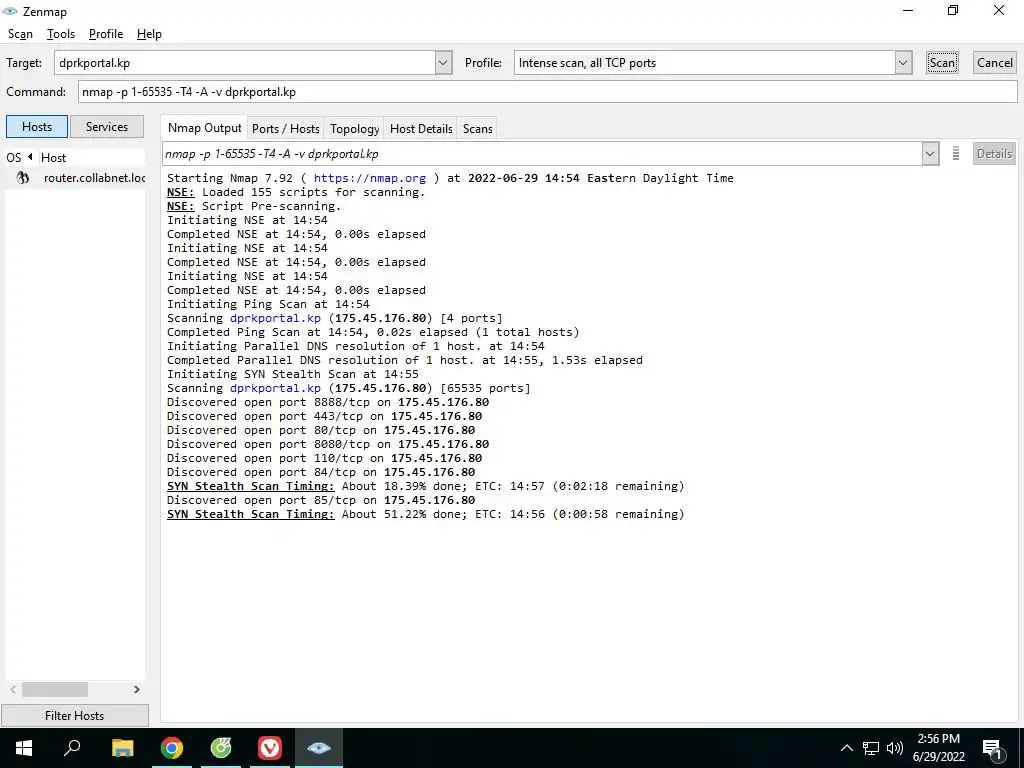
Task: Click the OS column header
Action: tap(14, 157)
